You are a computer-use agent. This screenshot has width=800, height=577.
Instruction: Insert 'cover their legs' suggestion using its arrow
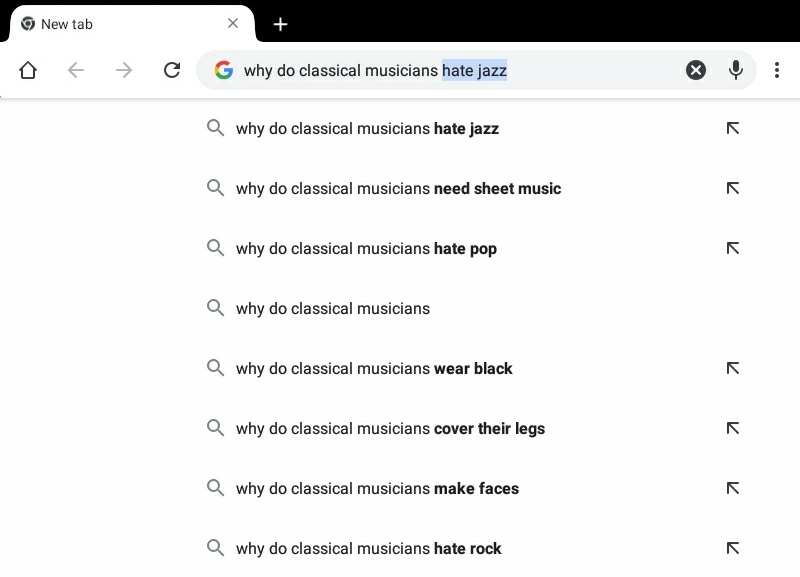pyautogui.click(x=733, y=428)
